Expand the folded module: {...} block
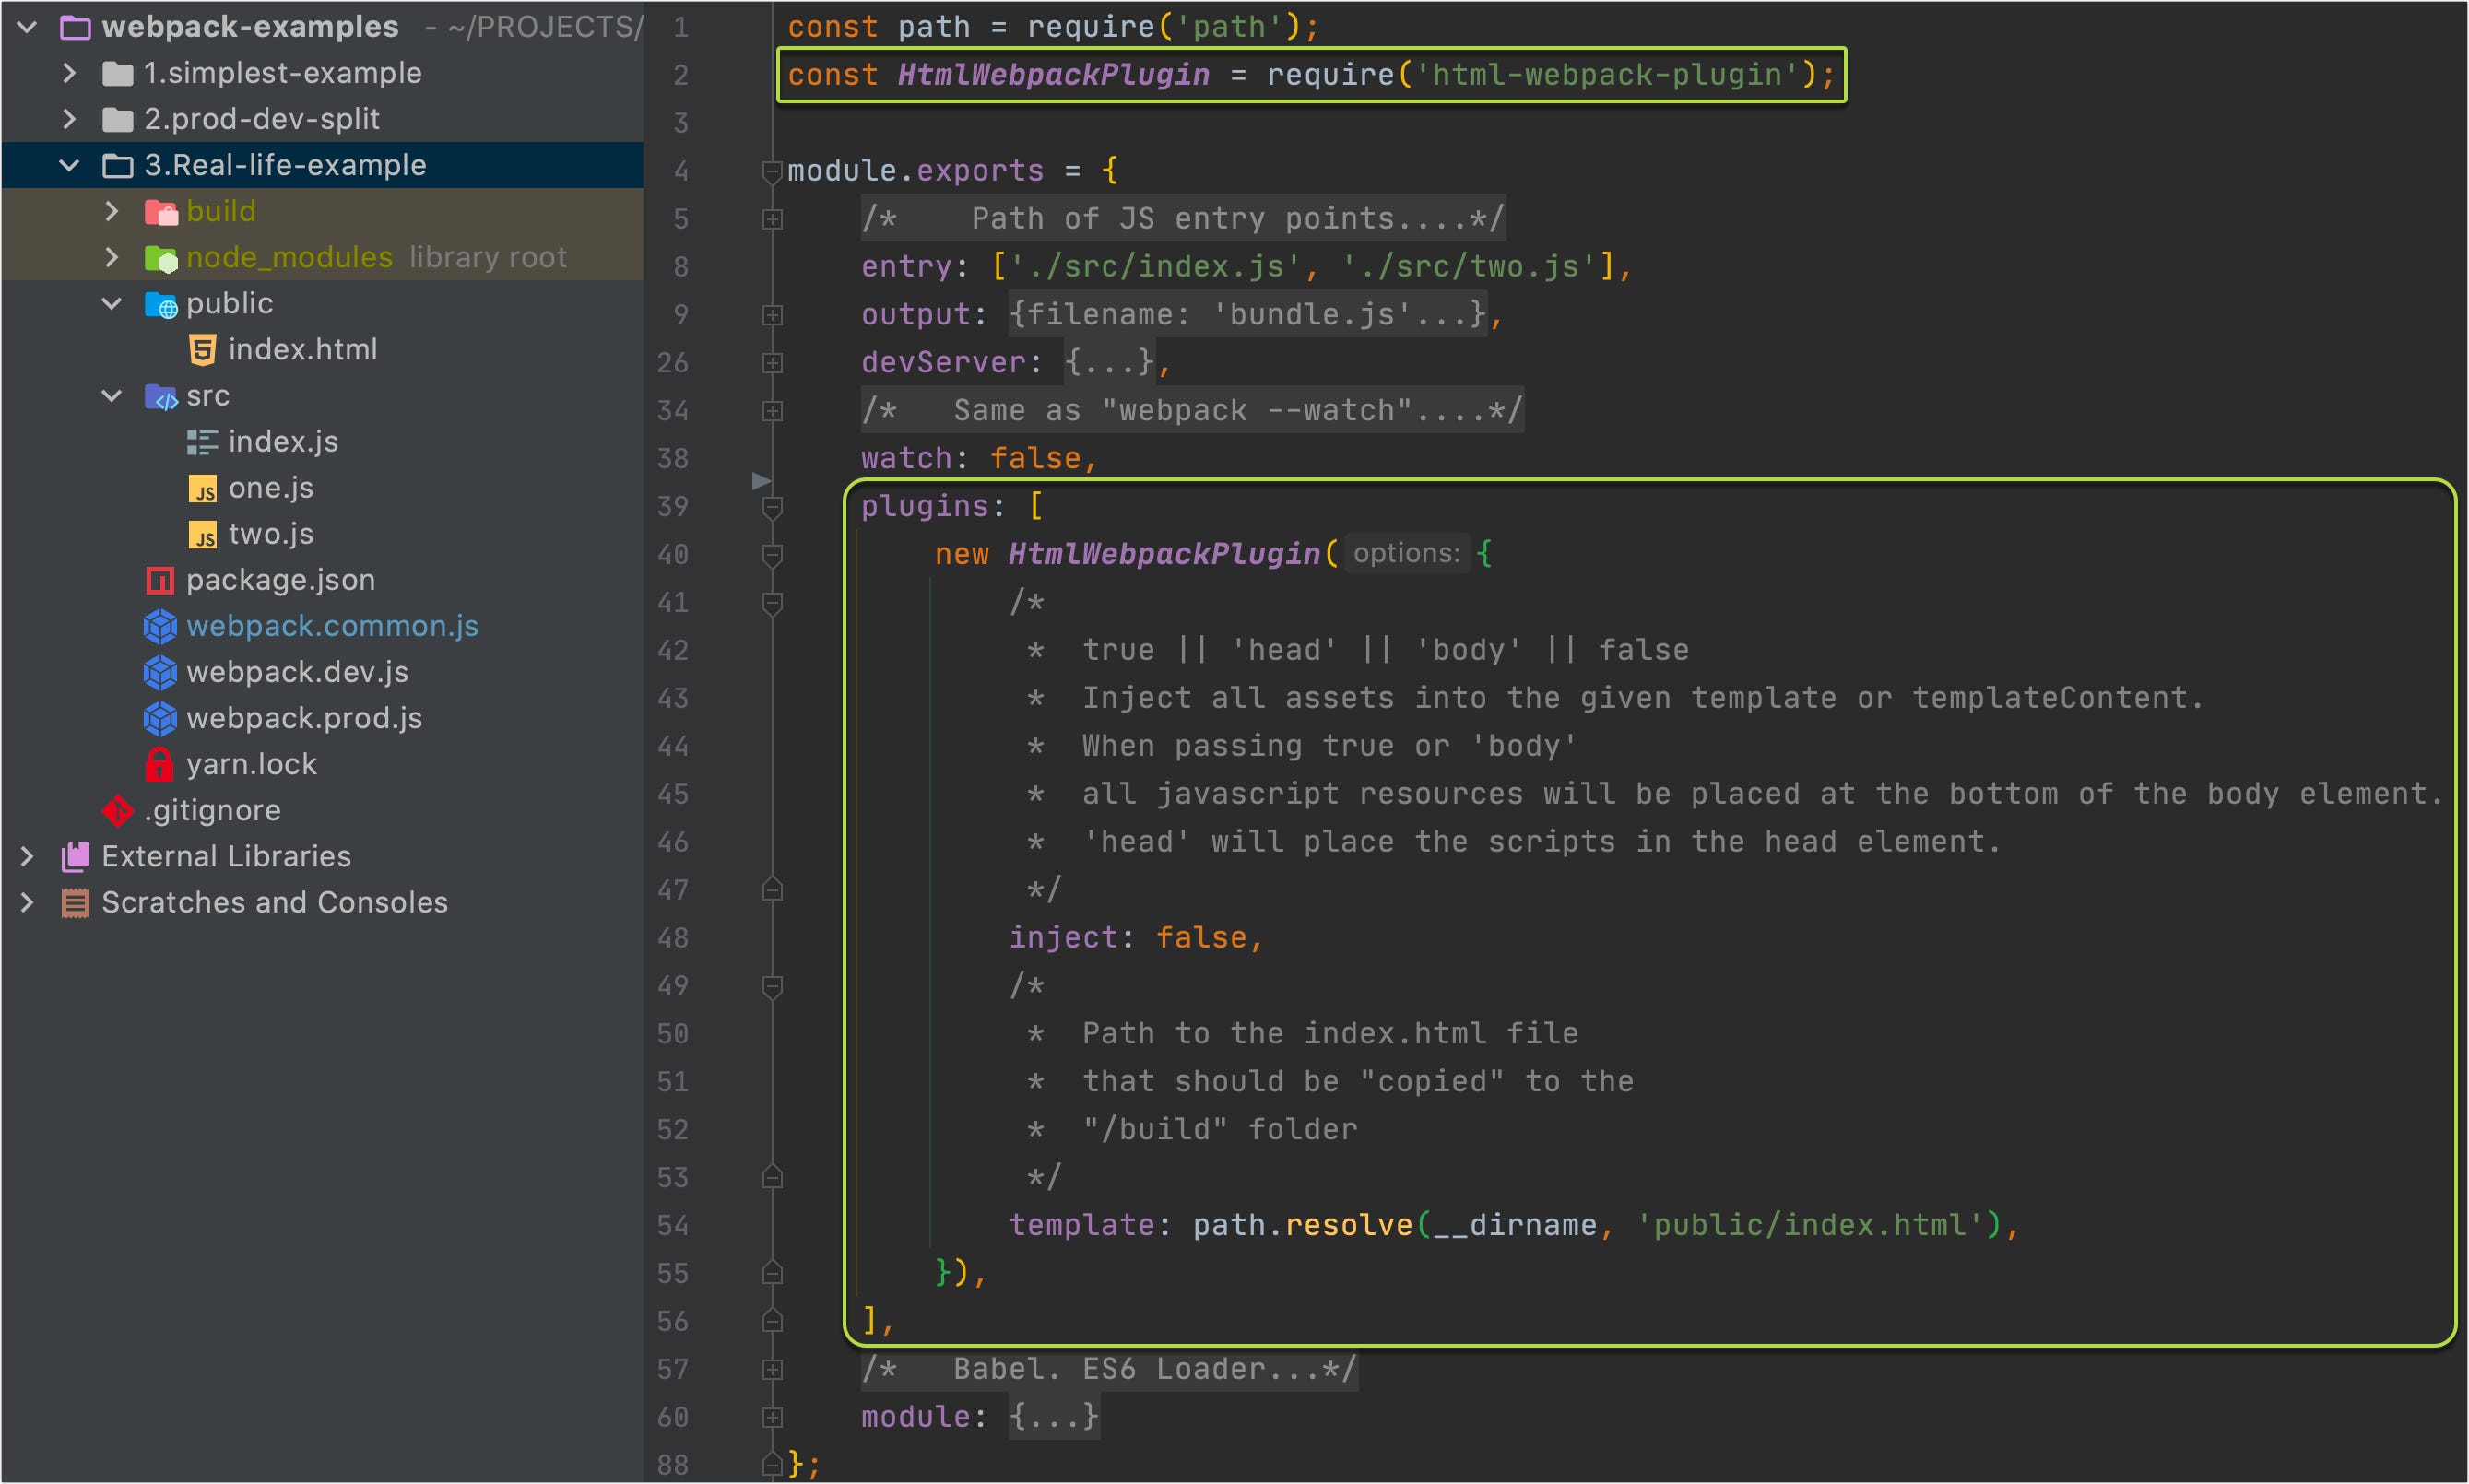The image size is (2469, 1484). coord(1053,1416)
